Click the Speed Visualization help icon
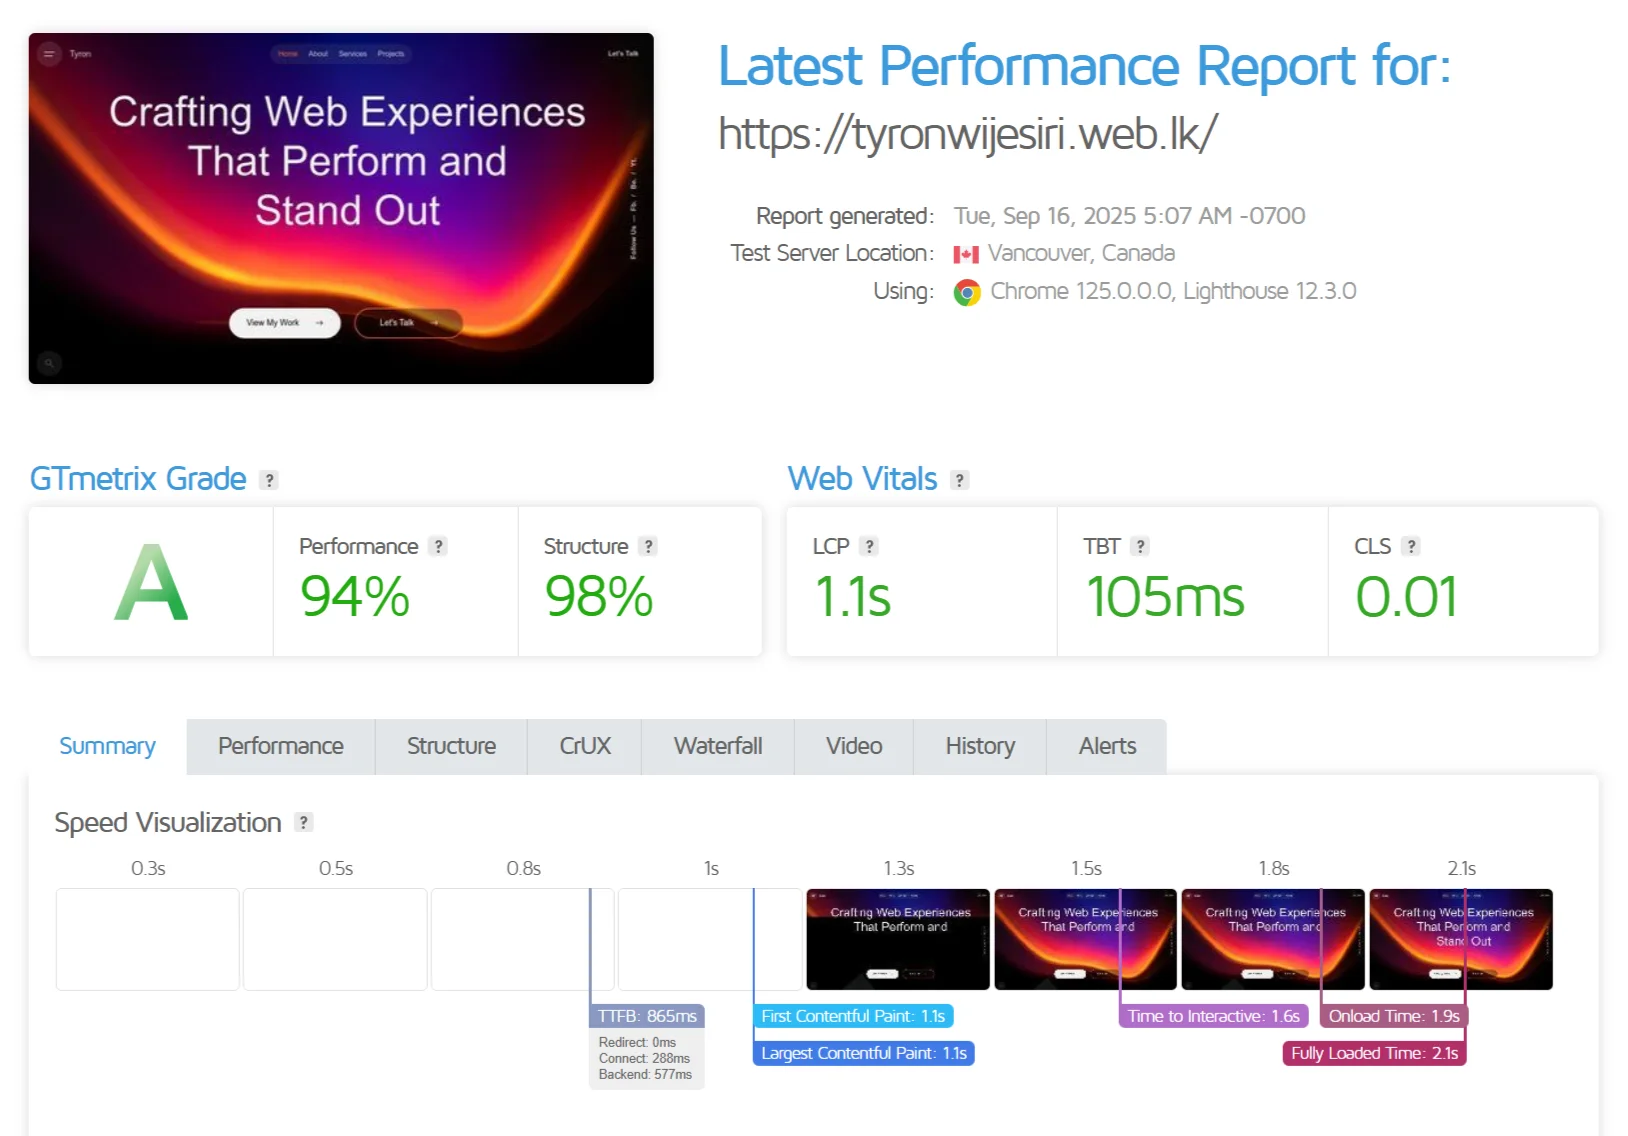Viewport: 1628px width, 1136px height. 304,822
